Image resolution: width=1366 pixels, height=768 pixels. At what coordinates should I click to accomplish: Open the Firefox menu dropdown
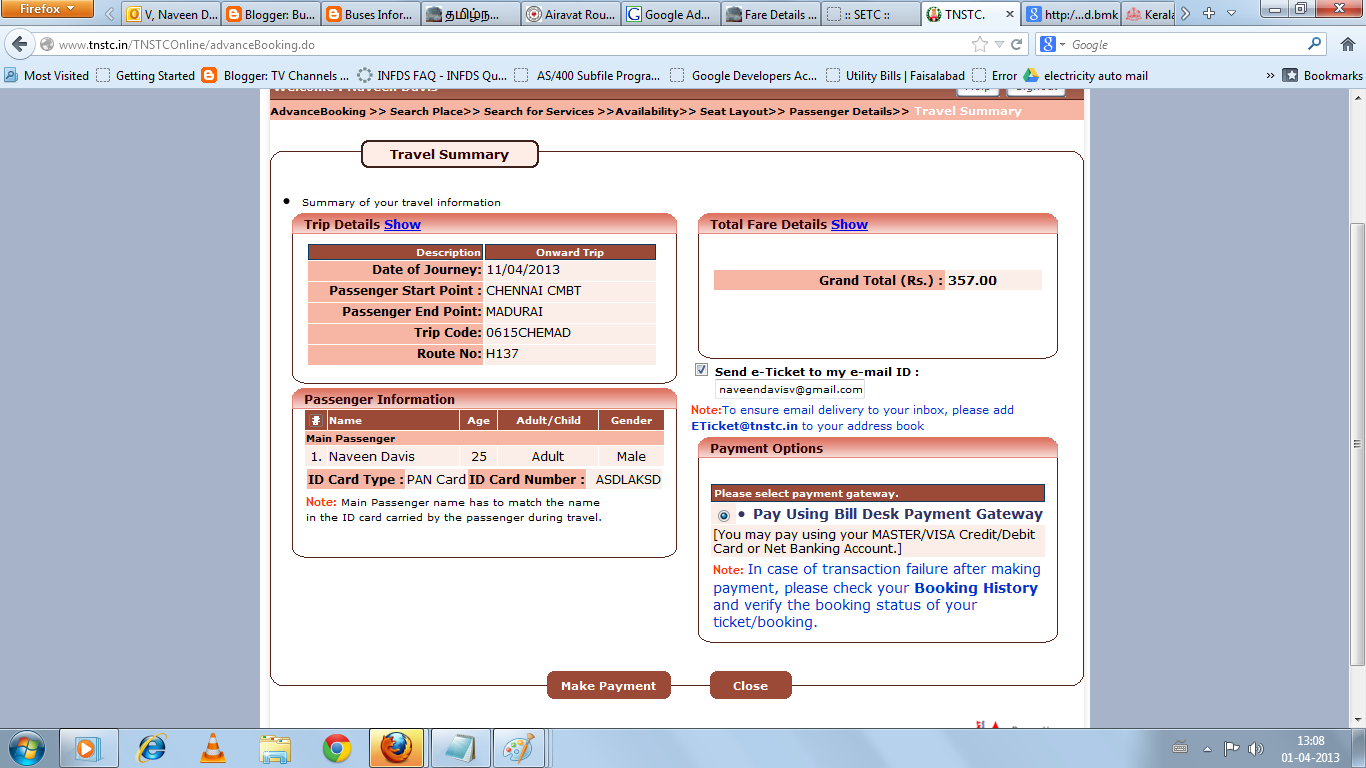click(47, 9)
